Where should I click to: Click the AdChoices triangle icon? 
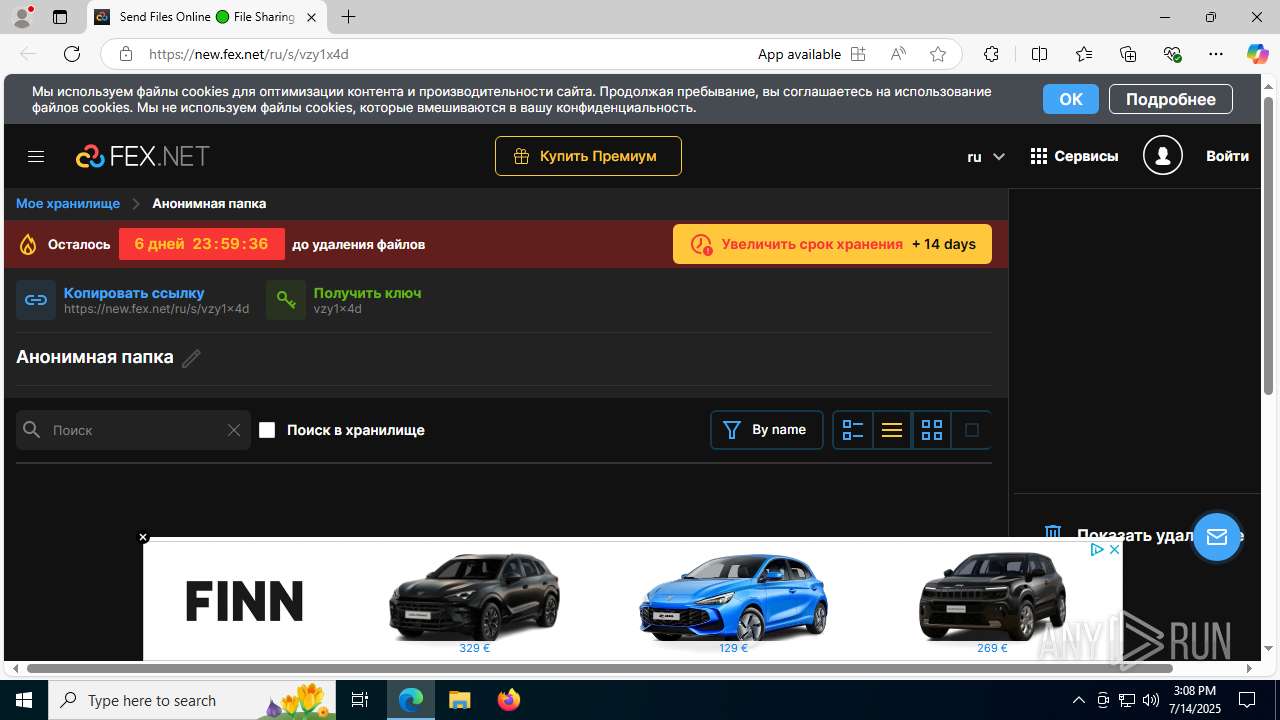click(x=1097, y=550)
